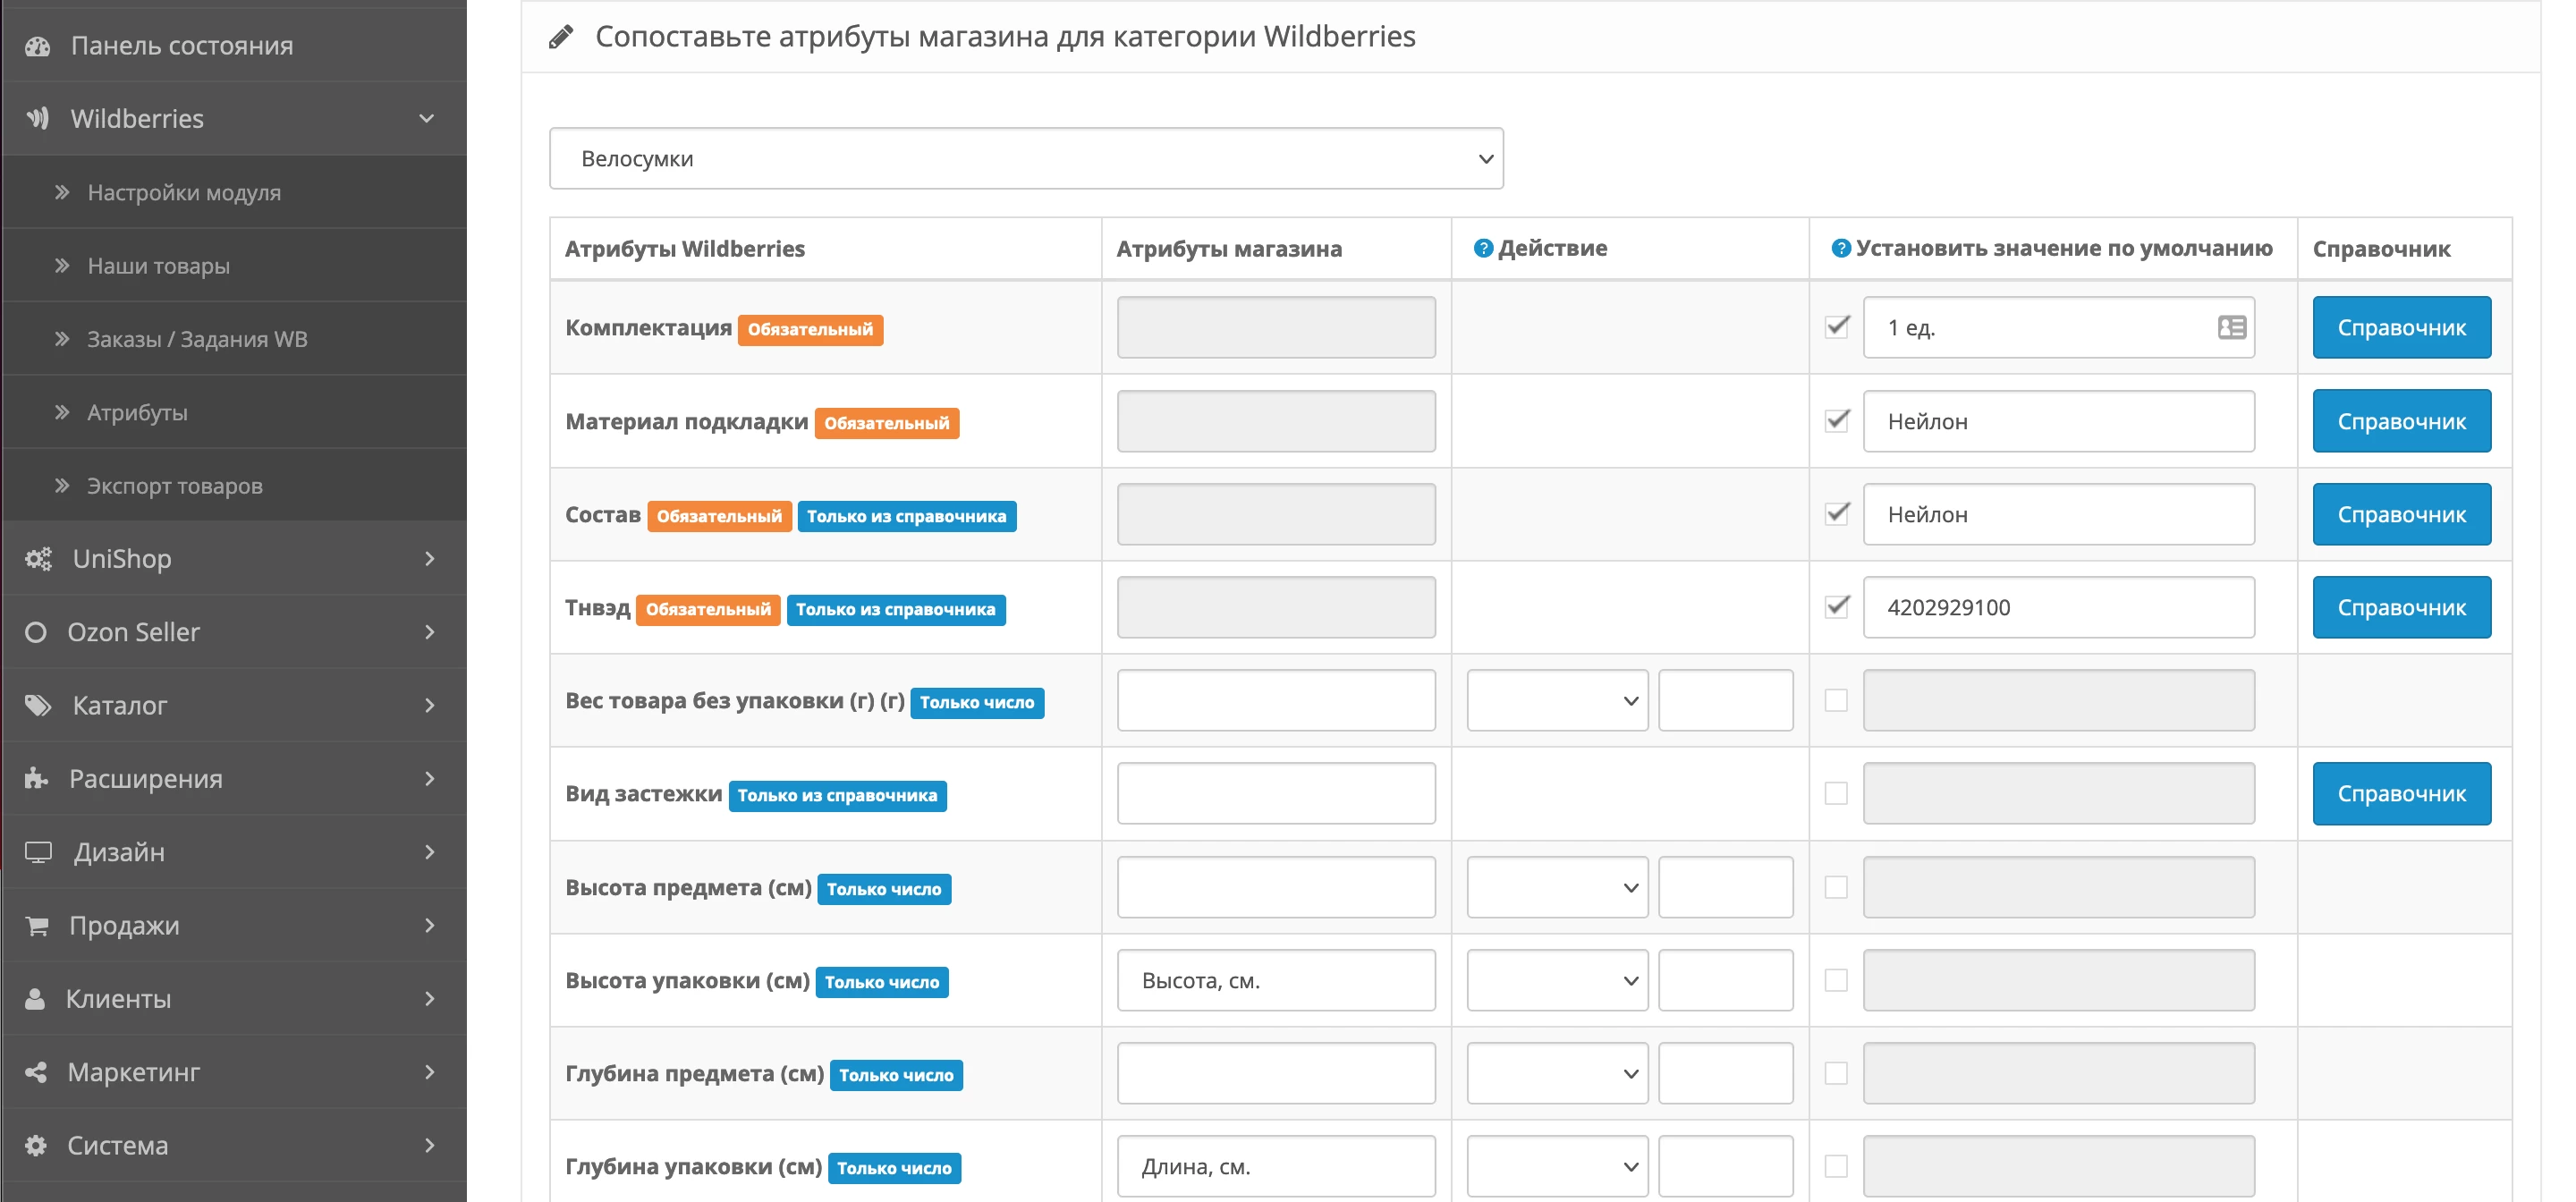
Task: Collapse the Wildberries sidebar menu chevron
Action: click(427, 119)
